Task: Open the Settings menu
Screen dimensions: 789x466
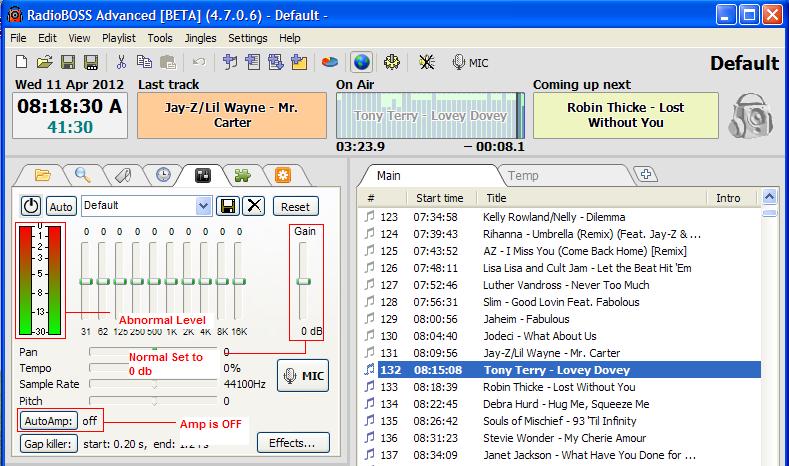Action: point(248,38)
